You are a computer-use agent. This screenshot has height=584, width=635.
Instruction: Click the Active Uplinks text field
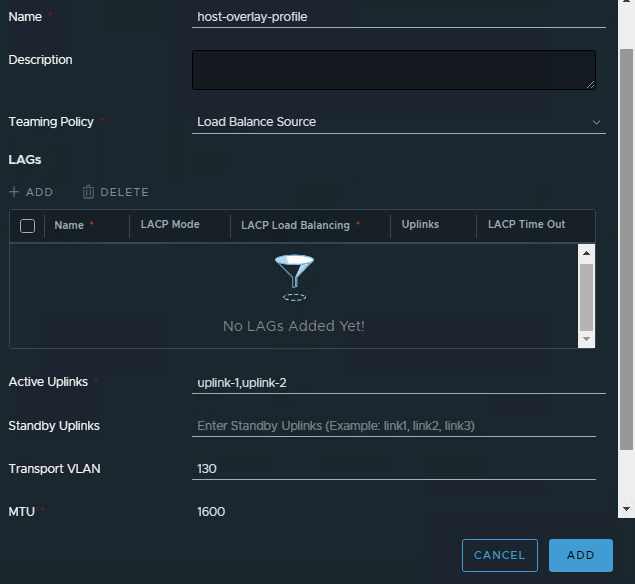tap(398, 383)
